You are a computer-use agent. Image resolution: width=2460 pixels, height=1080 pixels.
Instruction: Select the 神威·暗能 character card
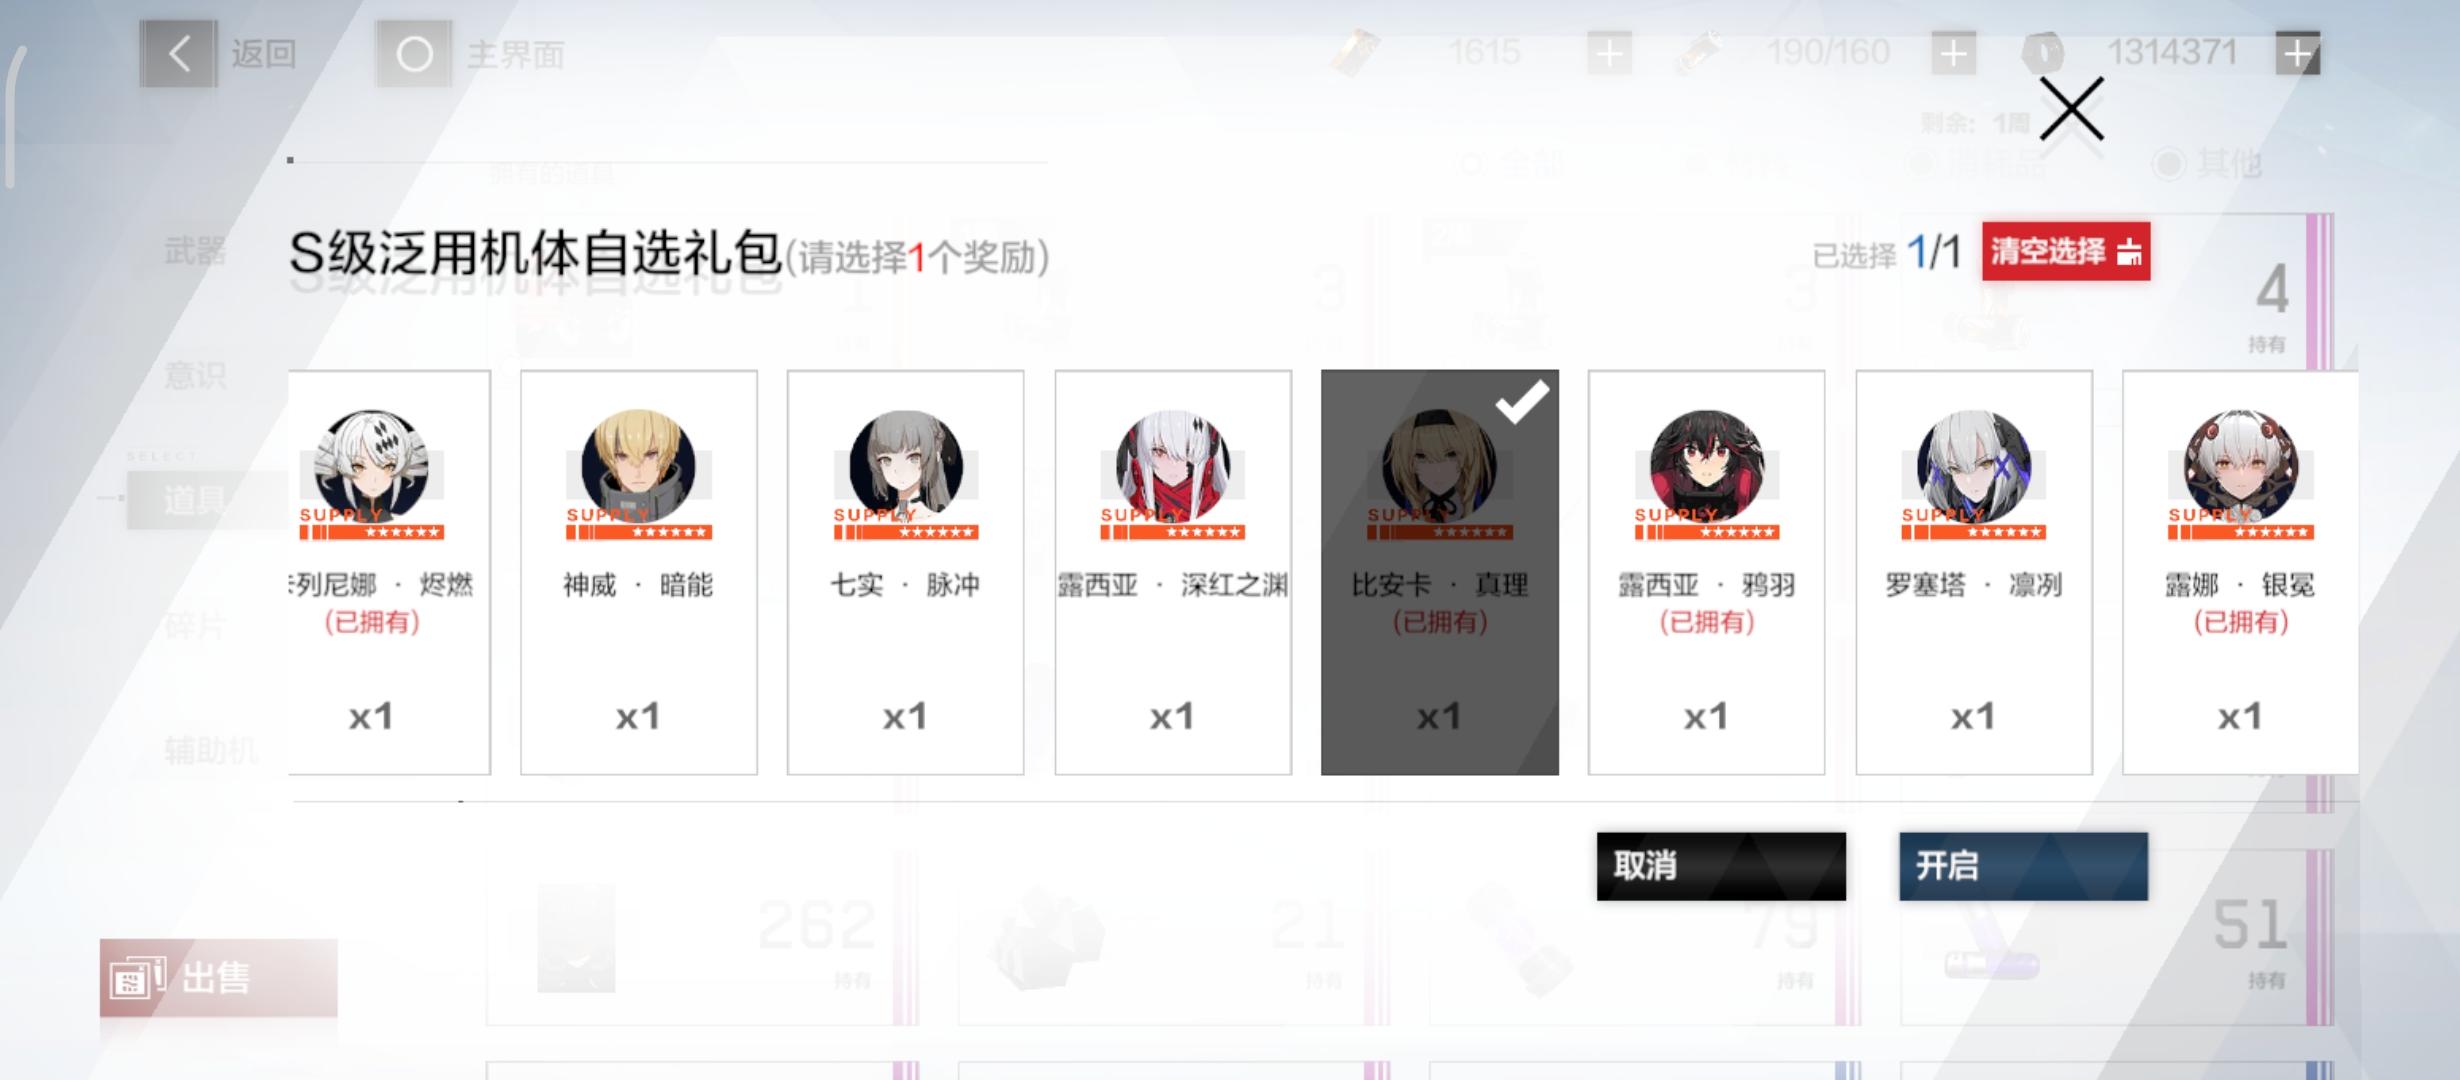(638, 572)
